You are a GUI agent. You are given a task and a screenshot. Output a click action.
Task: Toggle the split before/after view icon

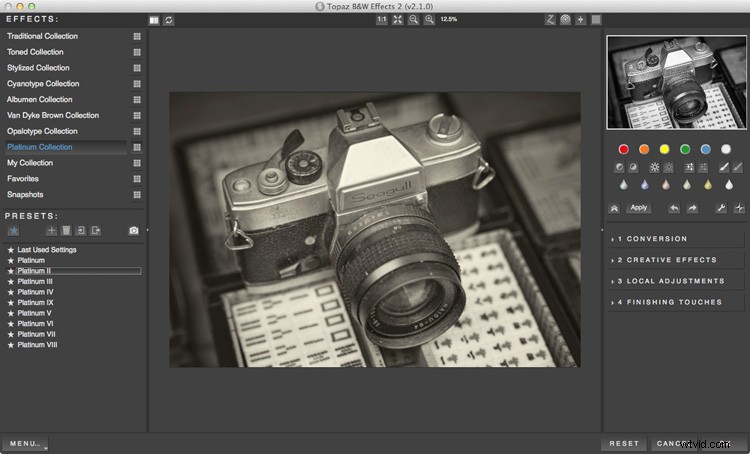[154, 20]
